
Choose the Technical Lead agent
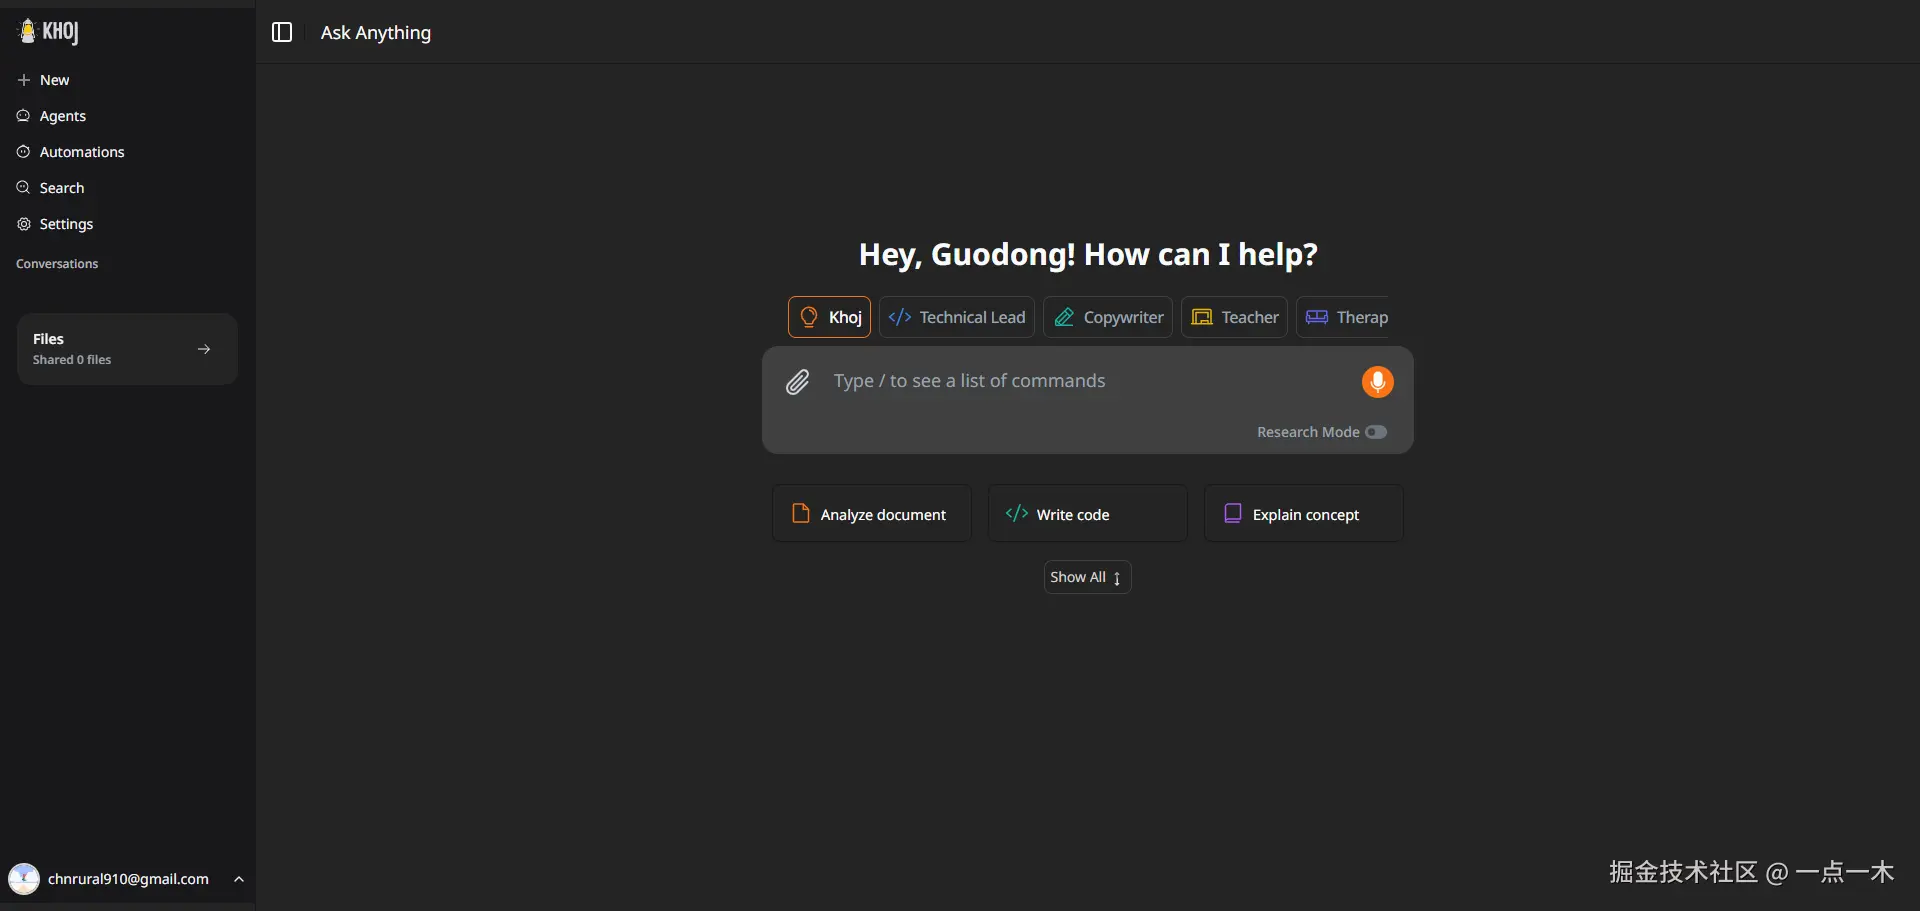957,317
